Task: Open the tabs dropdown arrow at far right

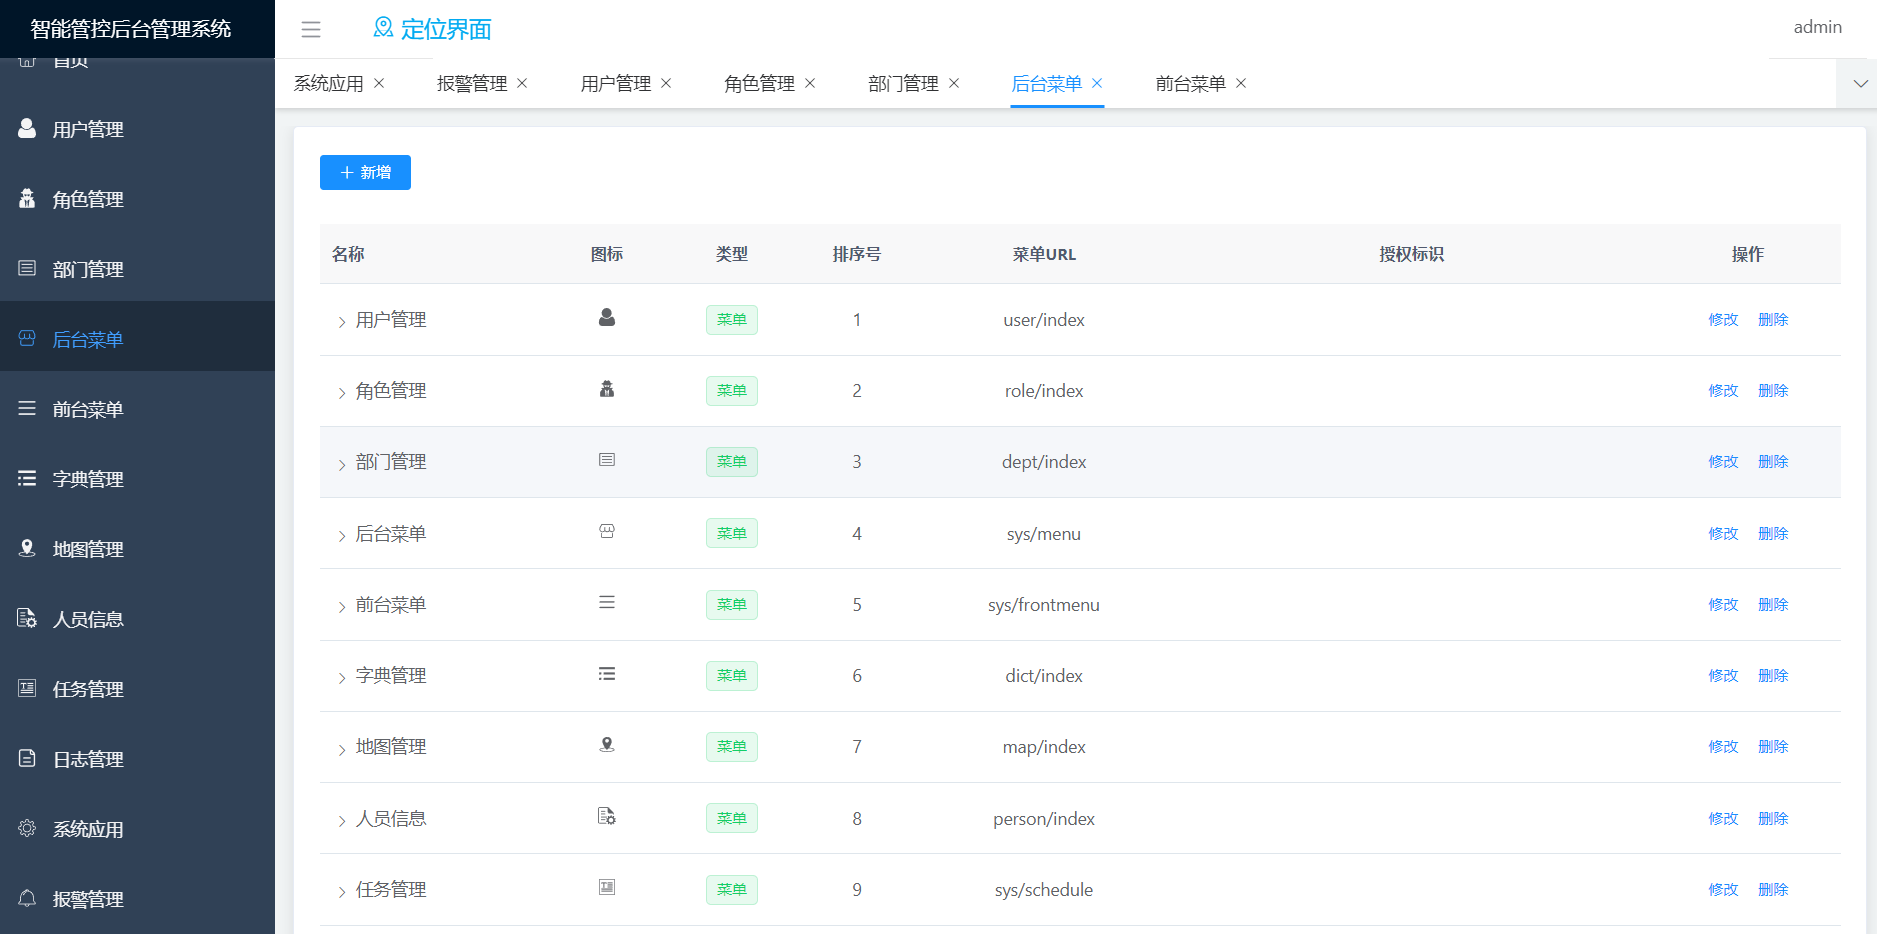Action: [1860, 83]
